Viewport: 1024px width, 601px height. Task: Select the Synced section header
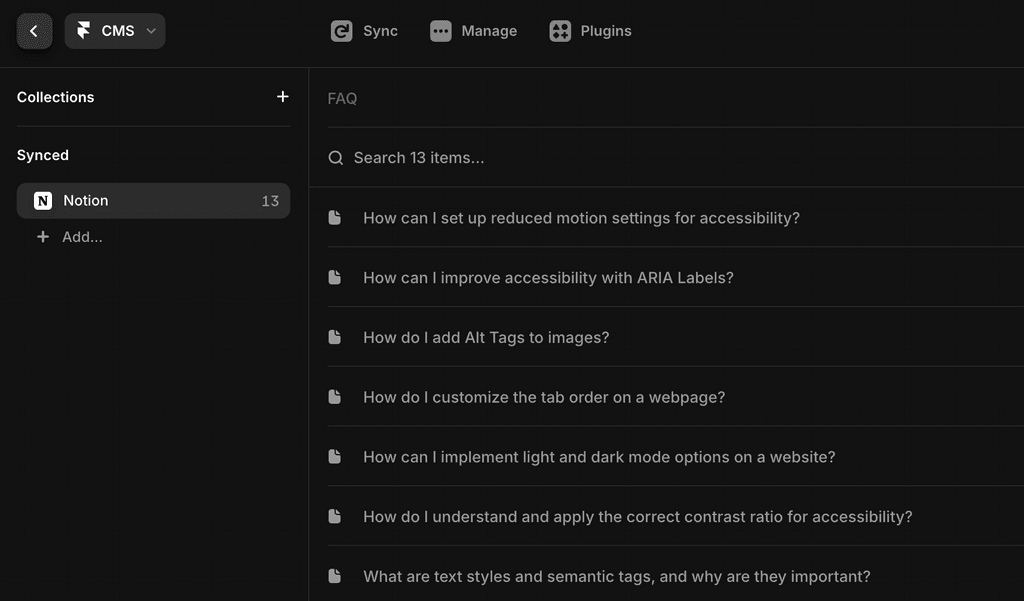point(42,155)
